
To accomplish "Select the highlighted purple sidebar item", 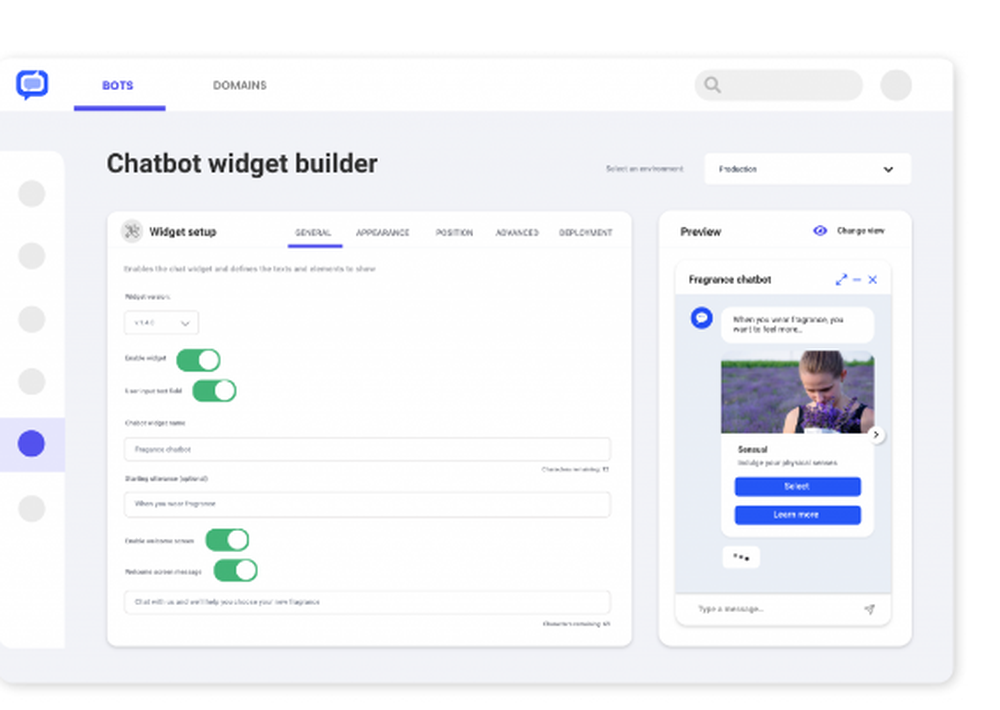I will (x=31, y=444).
